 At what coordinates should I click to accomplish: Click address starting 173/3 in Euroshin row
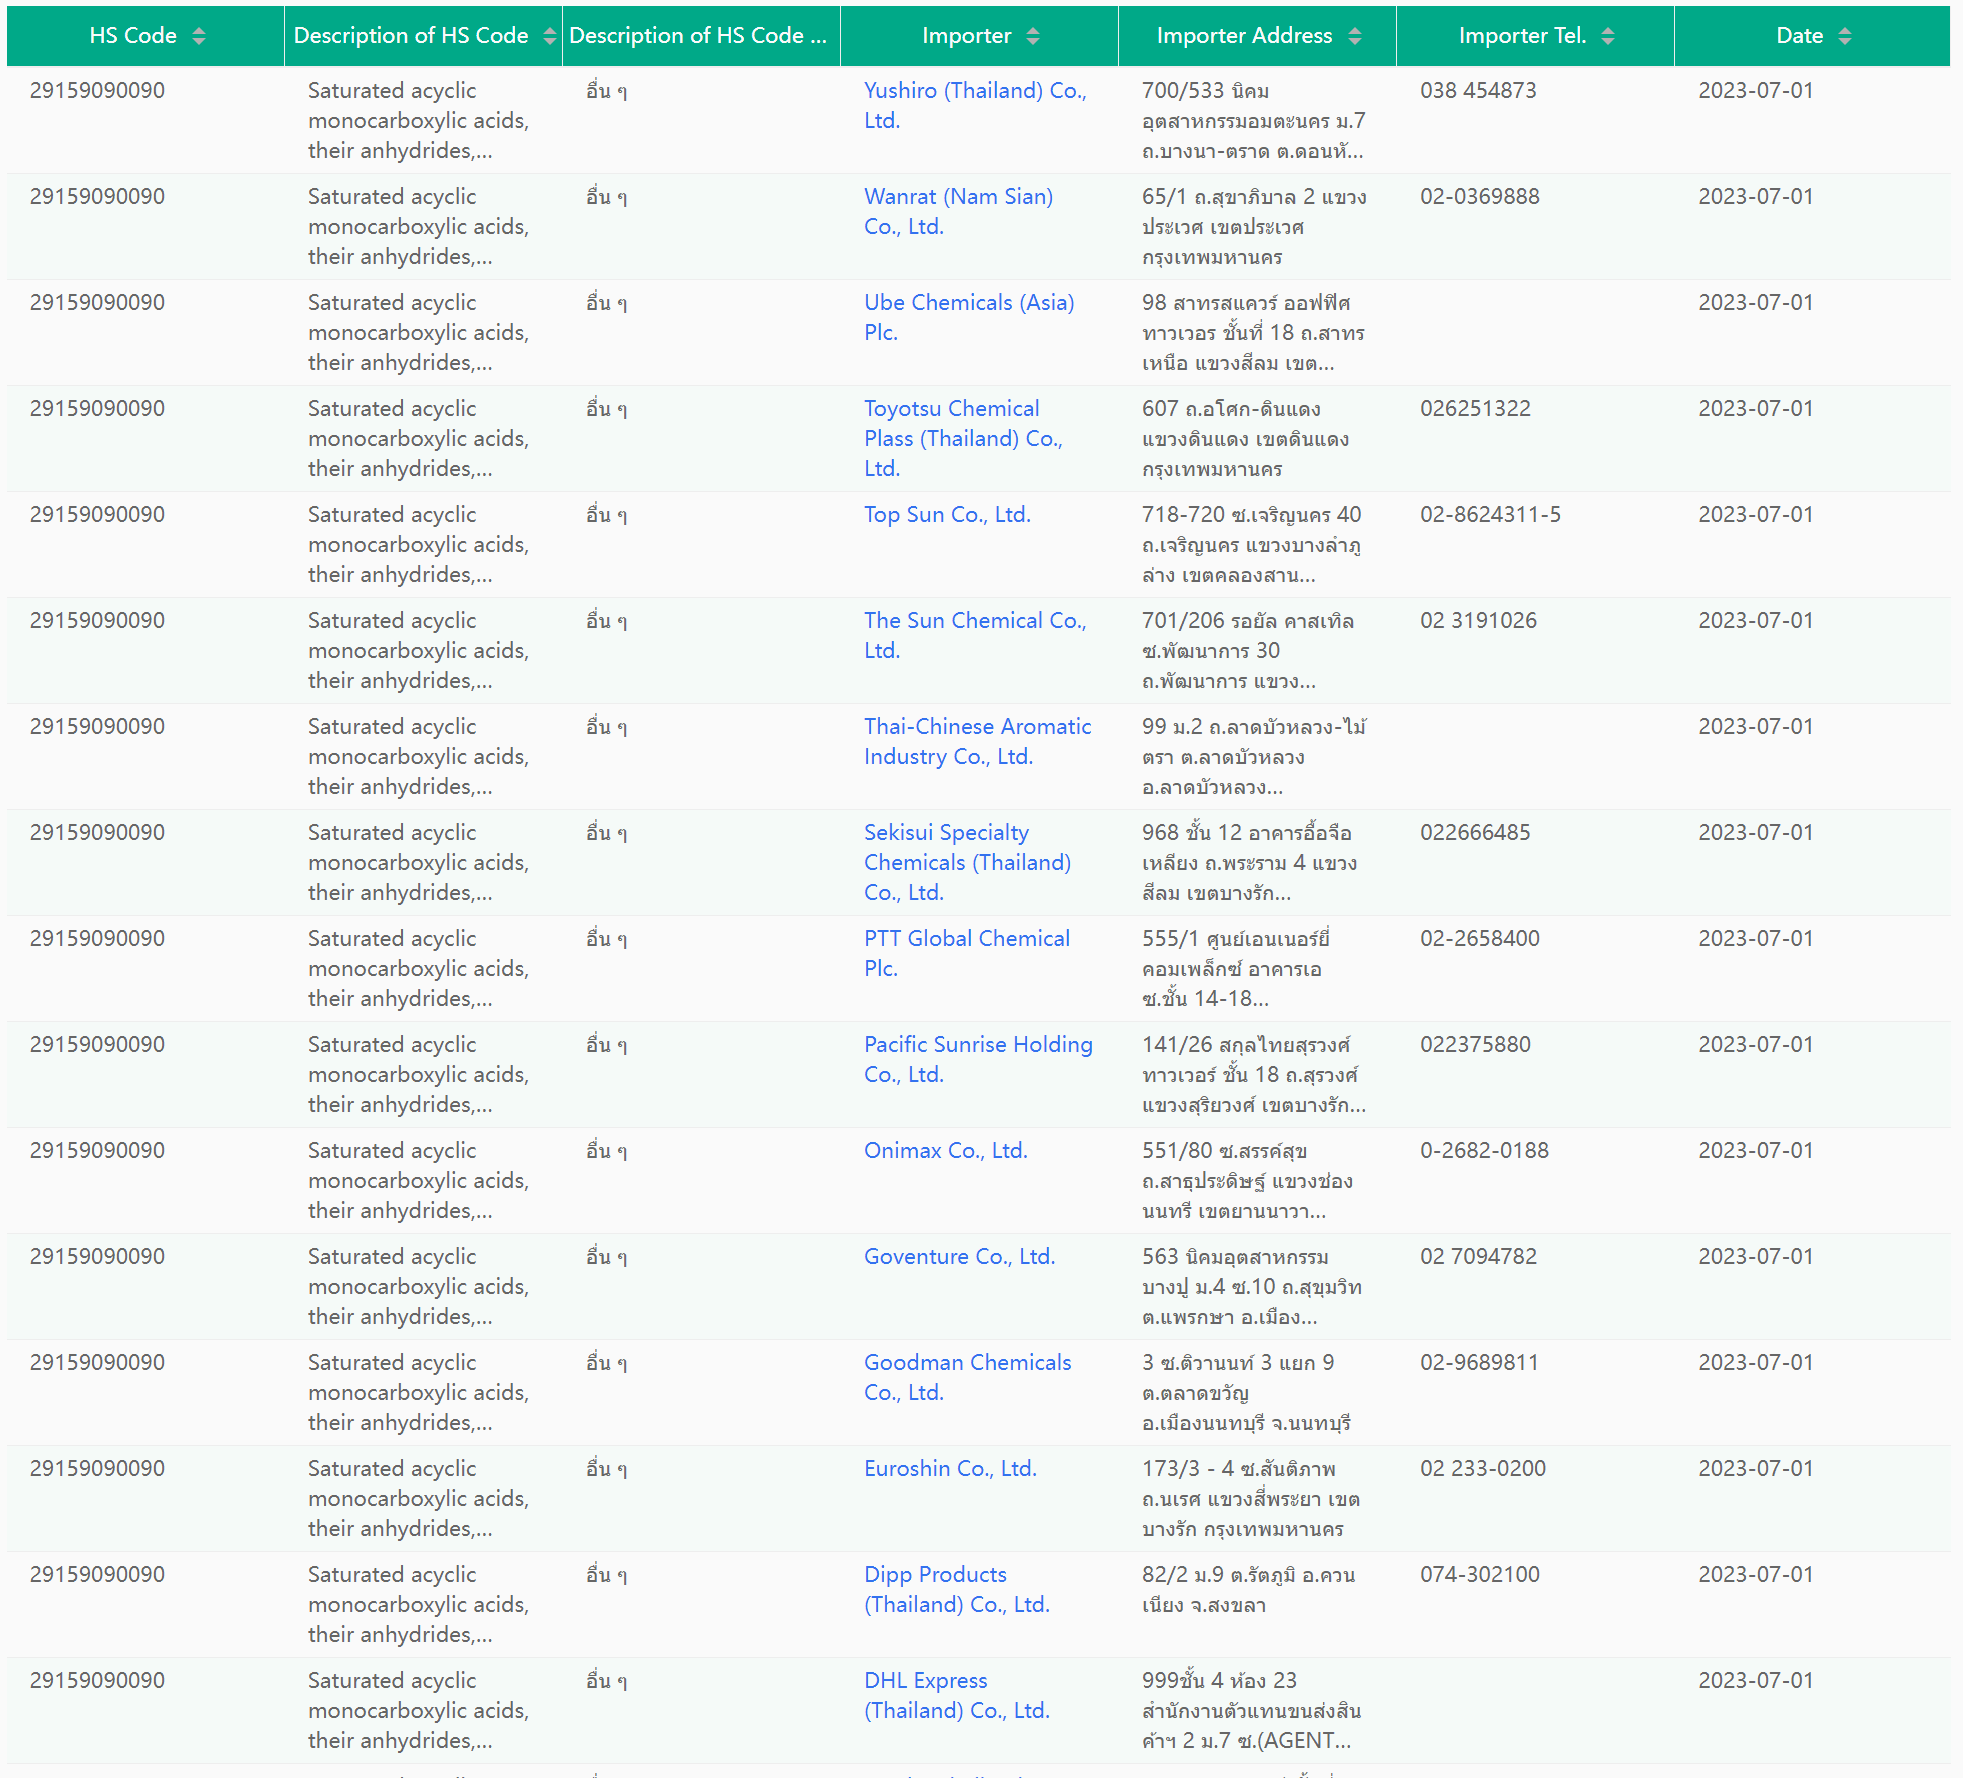(x=1251, y=1498)
